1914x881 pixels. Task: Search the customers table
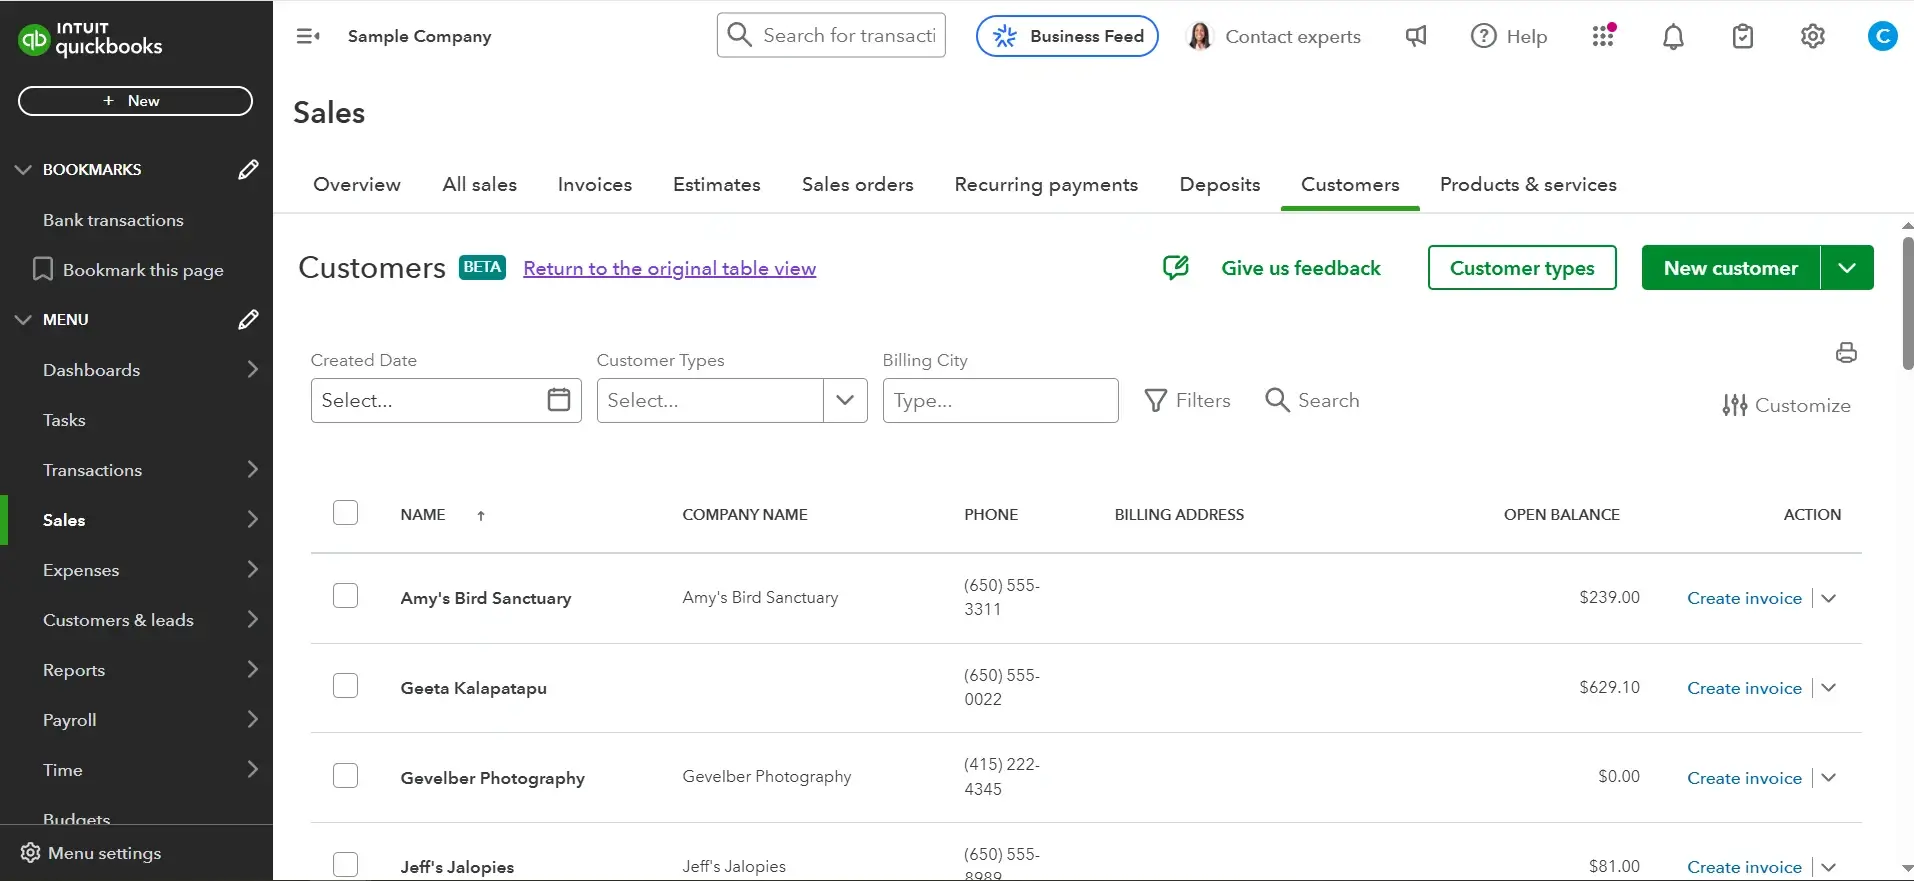coord(1312,400)
